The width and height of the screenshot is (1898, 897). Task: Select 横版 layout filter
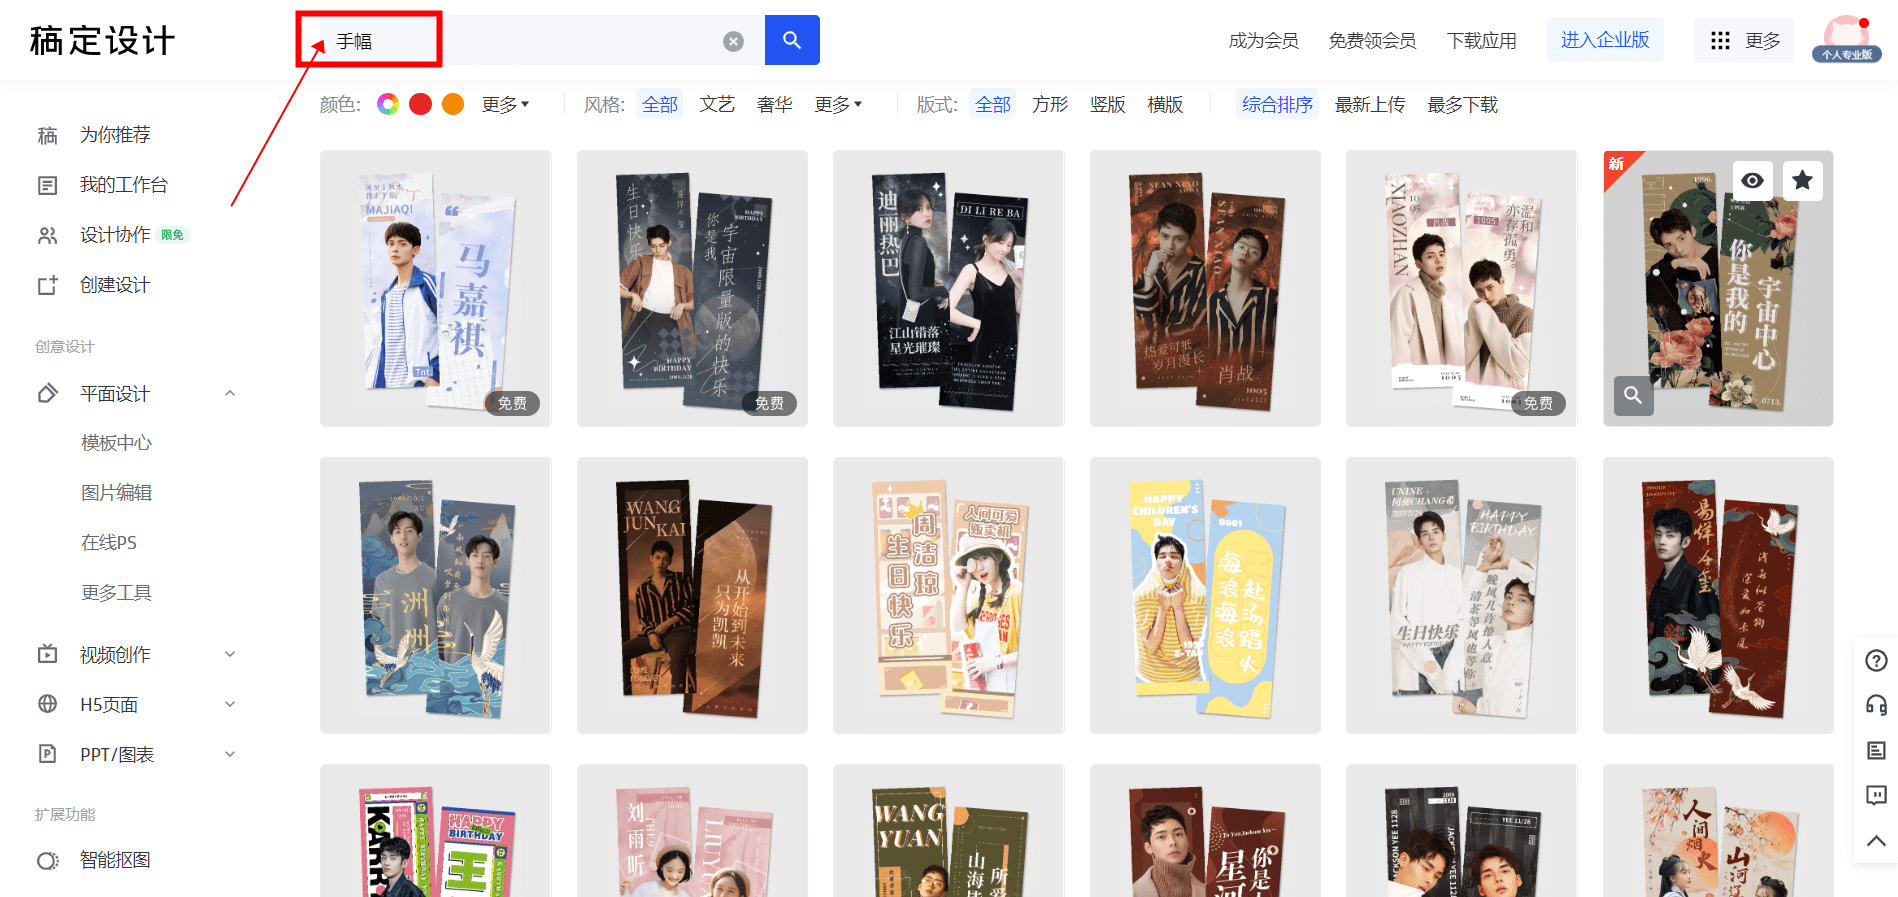pos(1165,105)
